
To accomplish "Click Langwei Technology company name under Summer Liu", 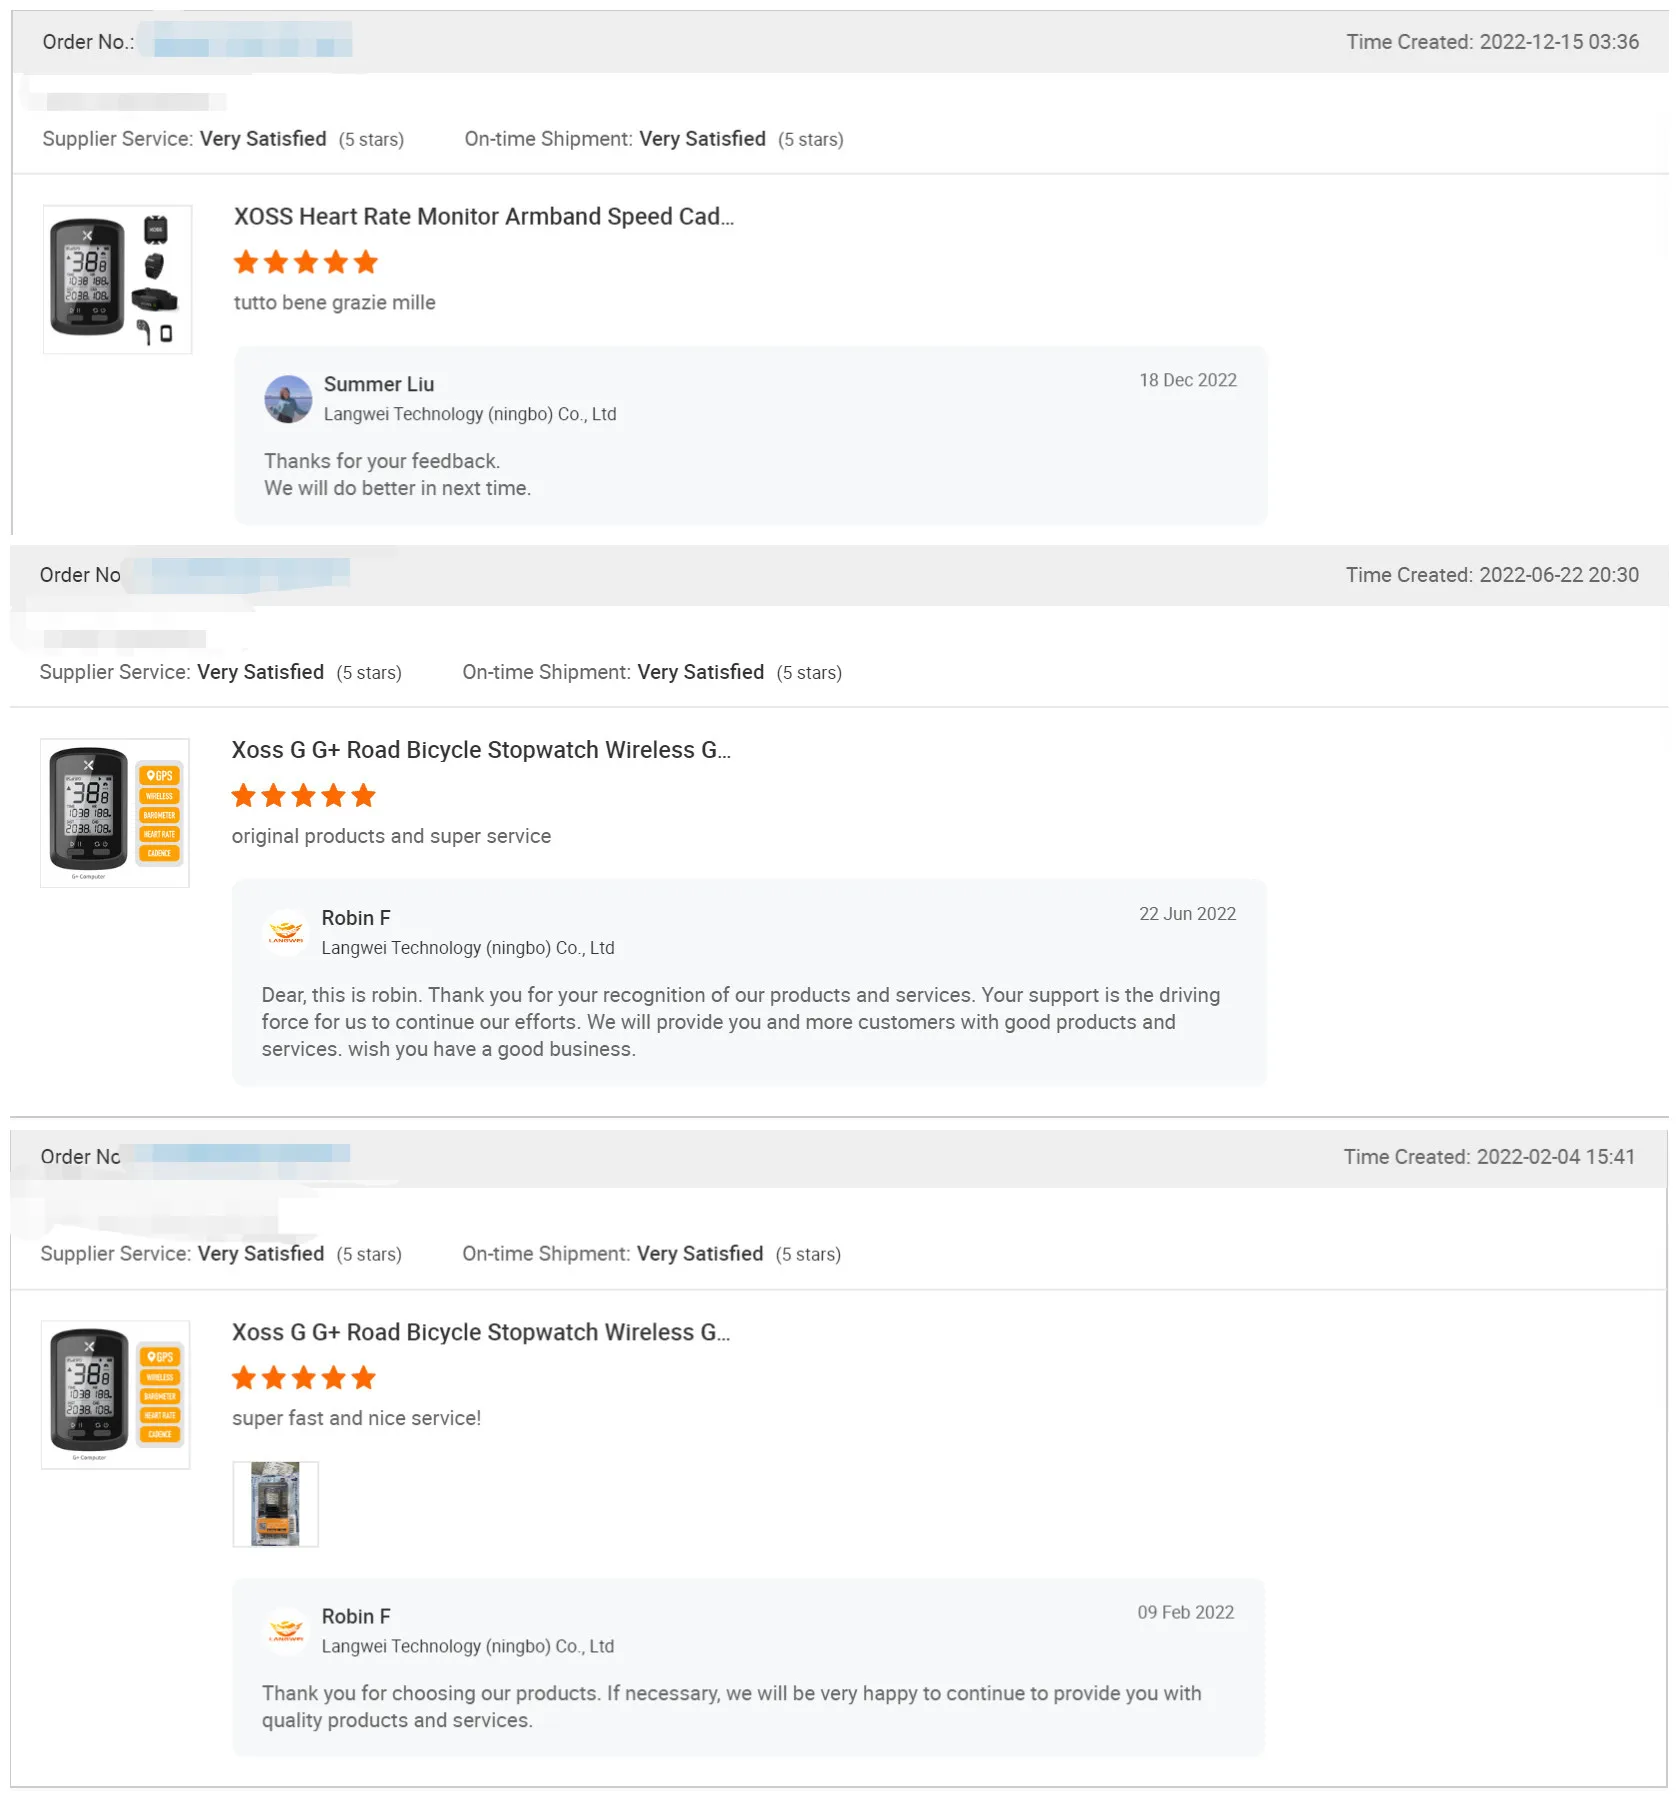I will (x=470, y=414).
